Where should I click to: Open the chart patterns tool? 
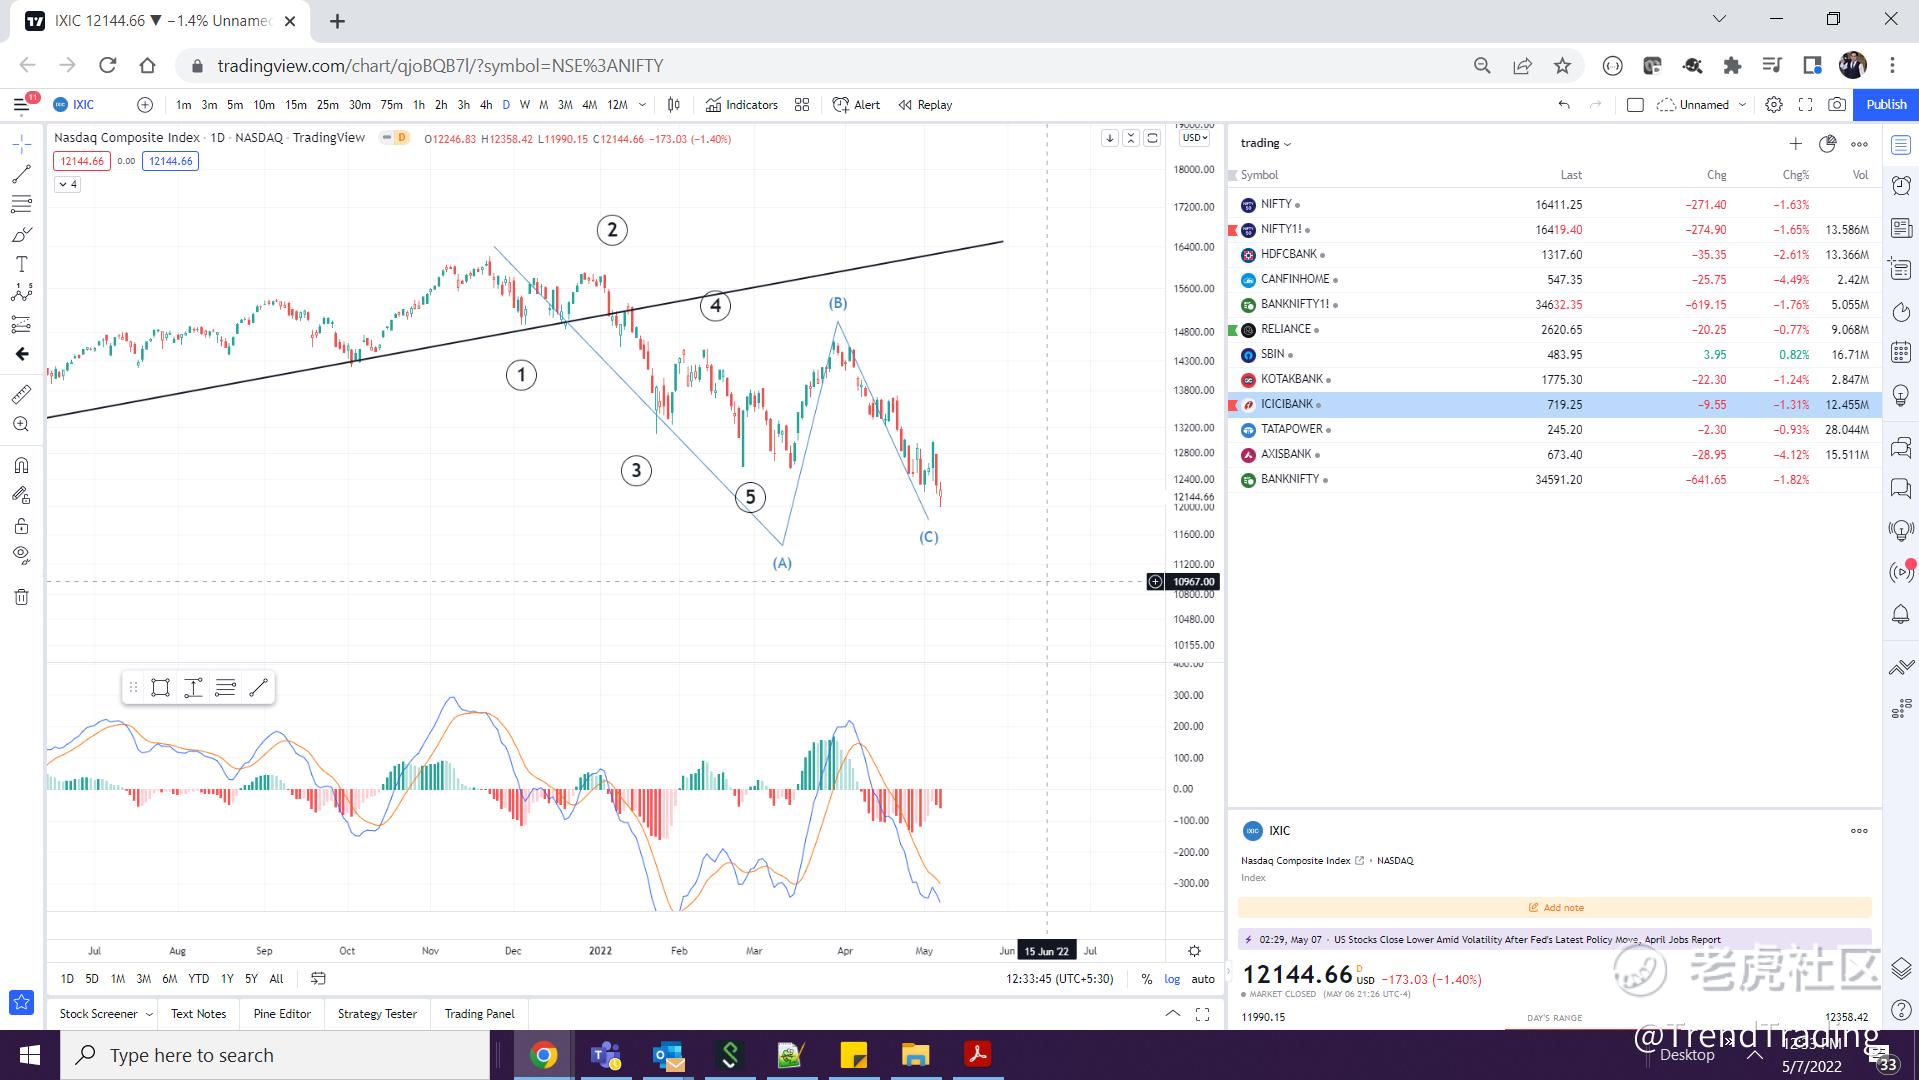[x=21, y=294]
